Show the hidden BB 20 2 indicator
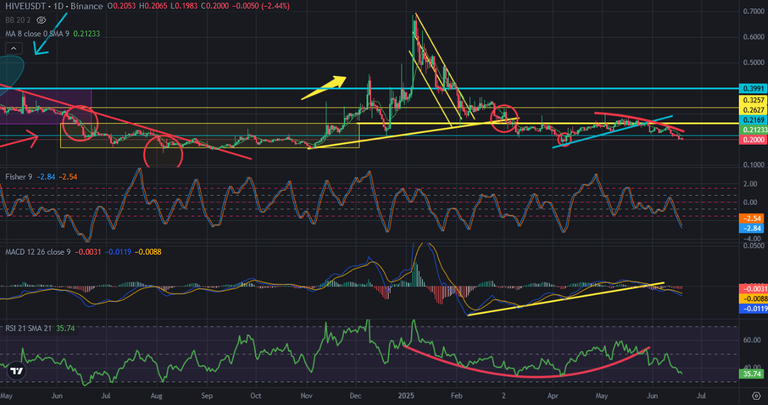The height and width of the screenshot is (405, 768). pyautogui.click(x=42, y=20)
